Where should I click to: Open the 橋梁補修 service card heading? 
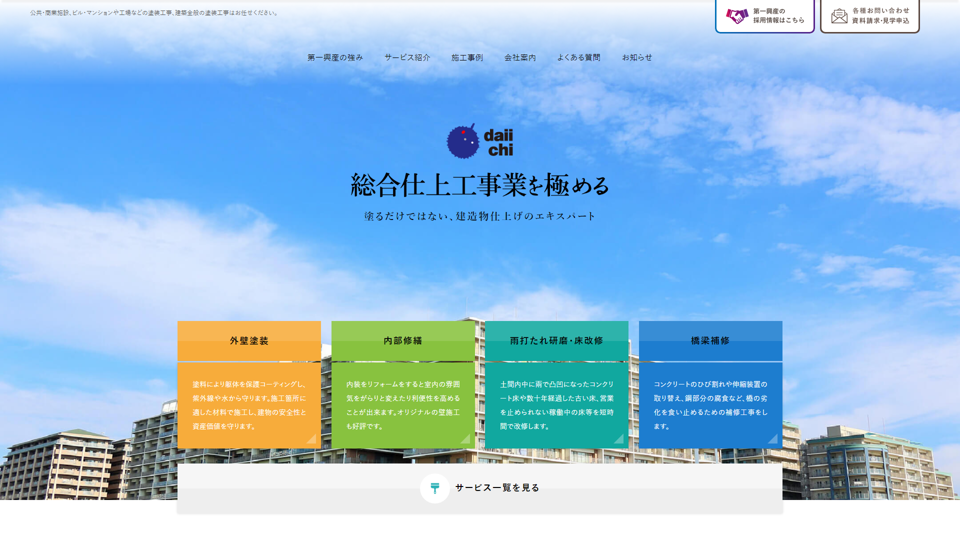coord(710,341)
